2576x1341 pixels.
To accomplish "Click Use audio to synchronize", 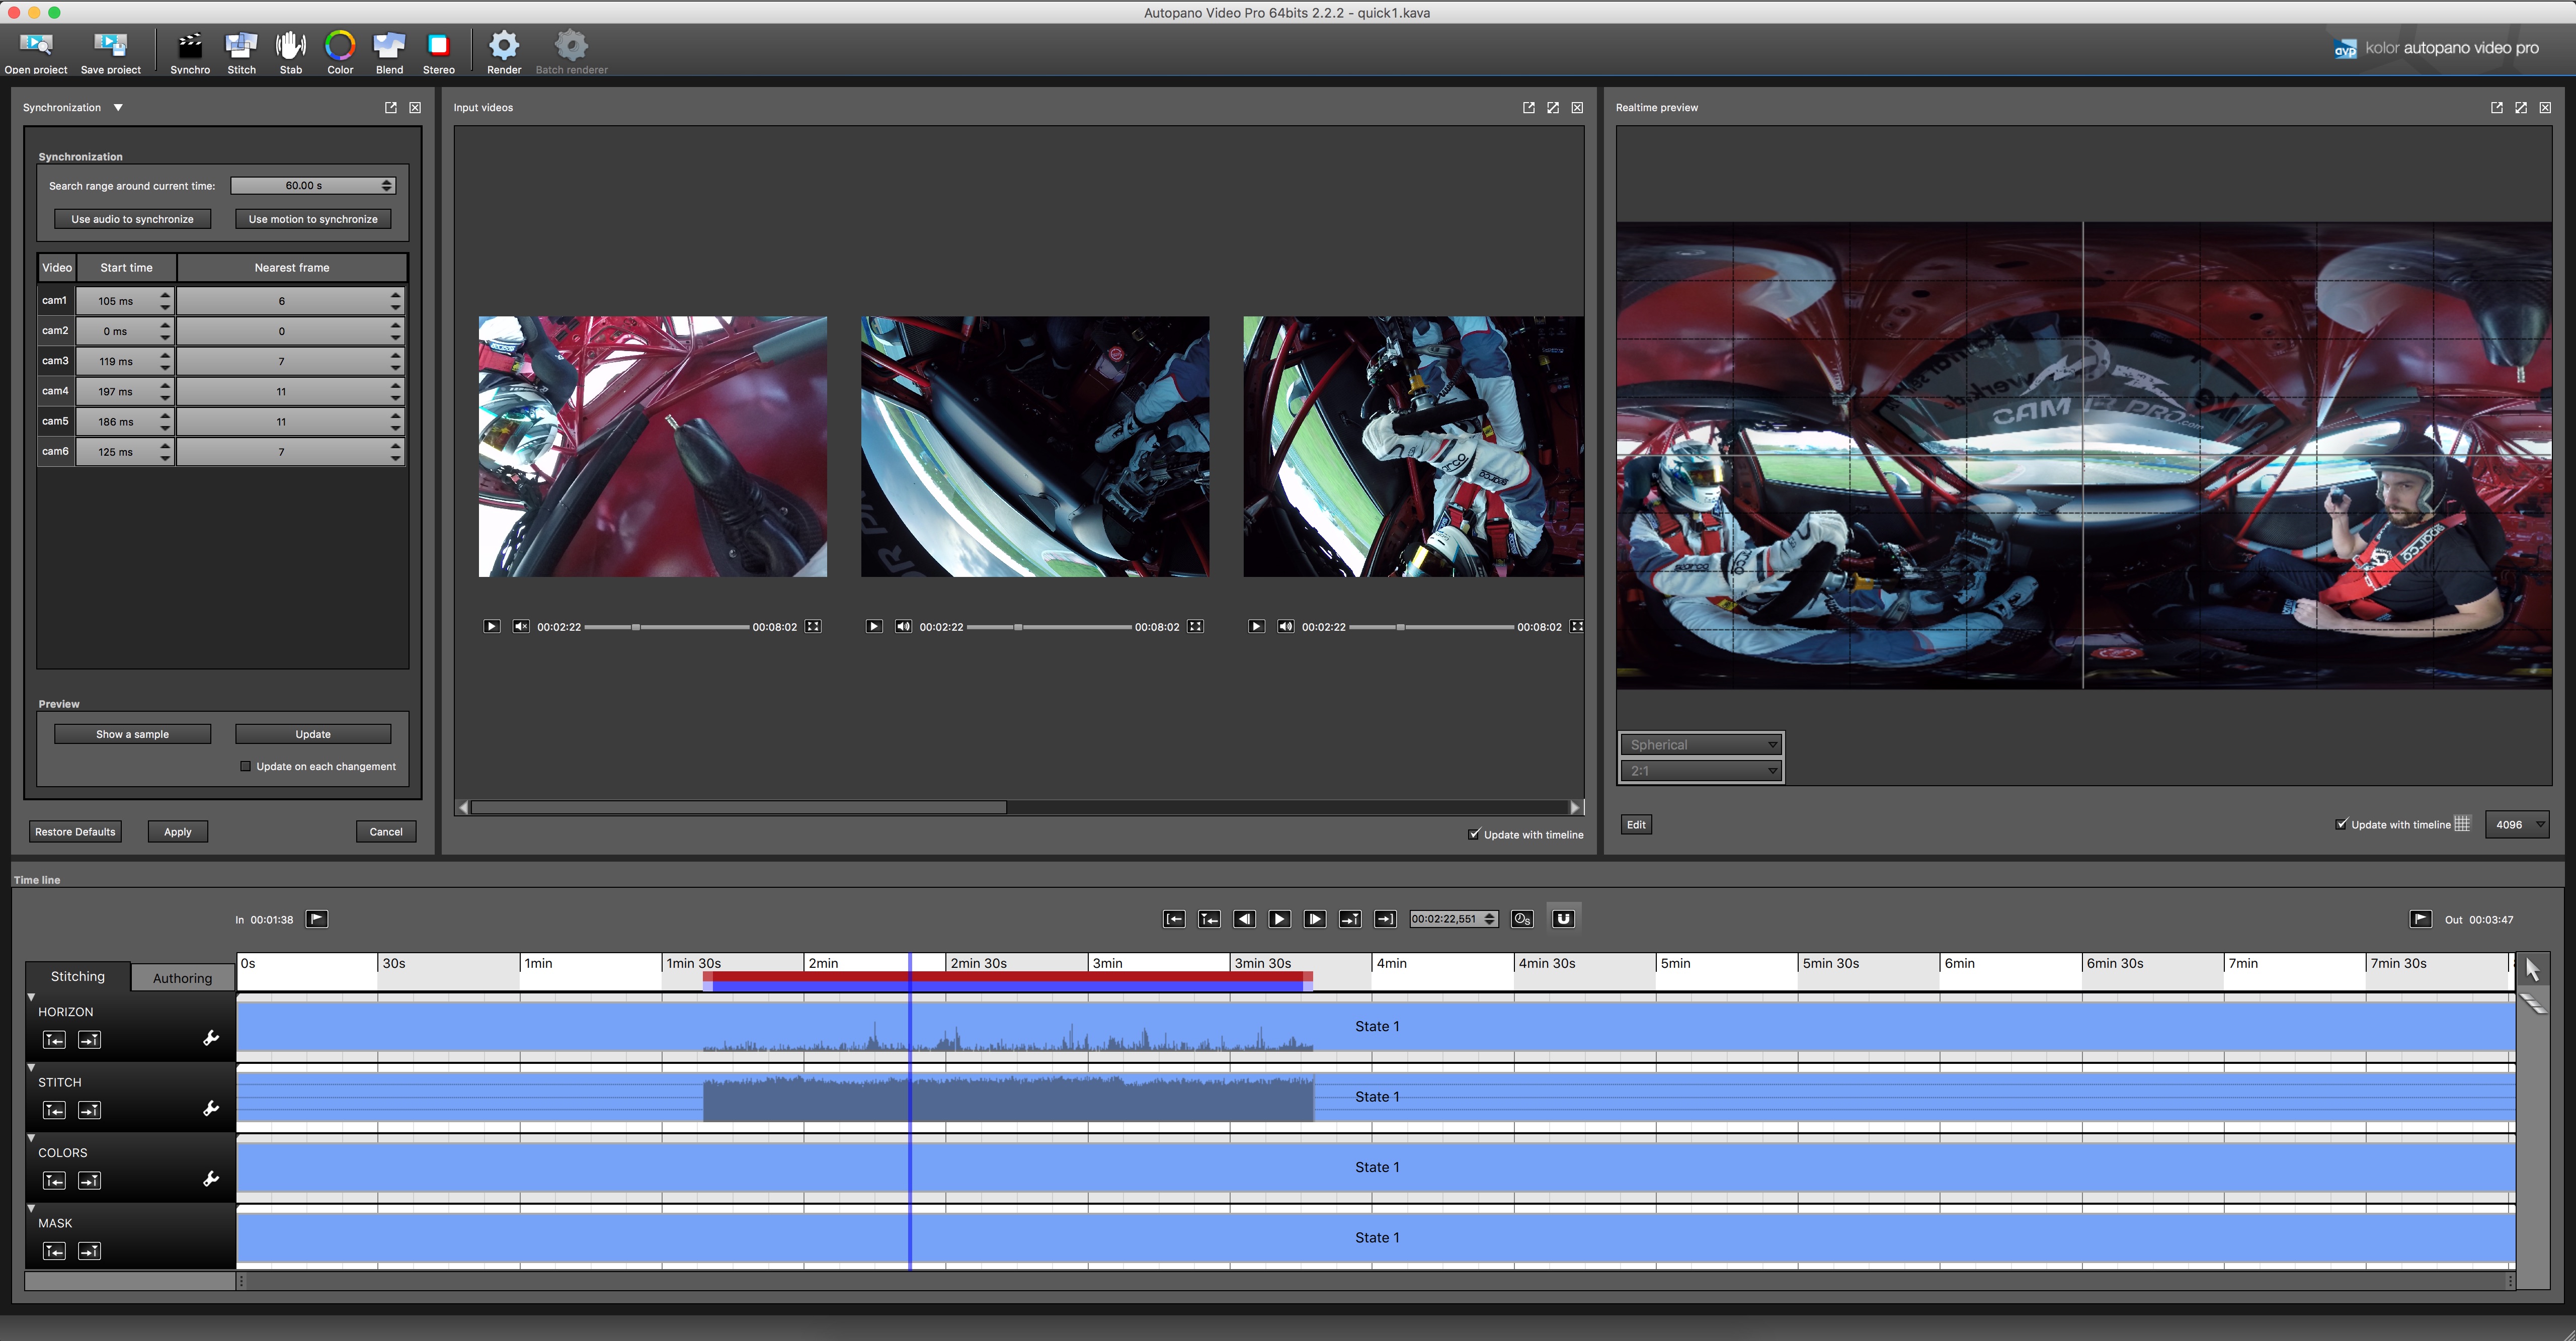I will [132, 219].
